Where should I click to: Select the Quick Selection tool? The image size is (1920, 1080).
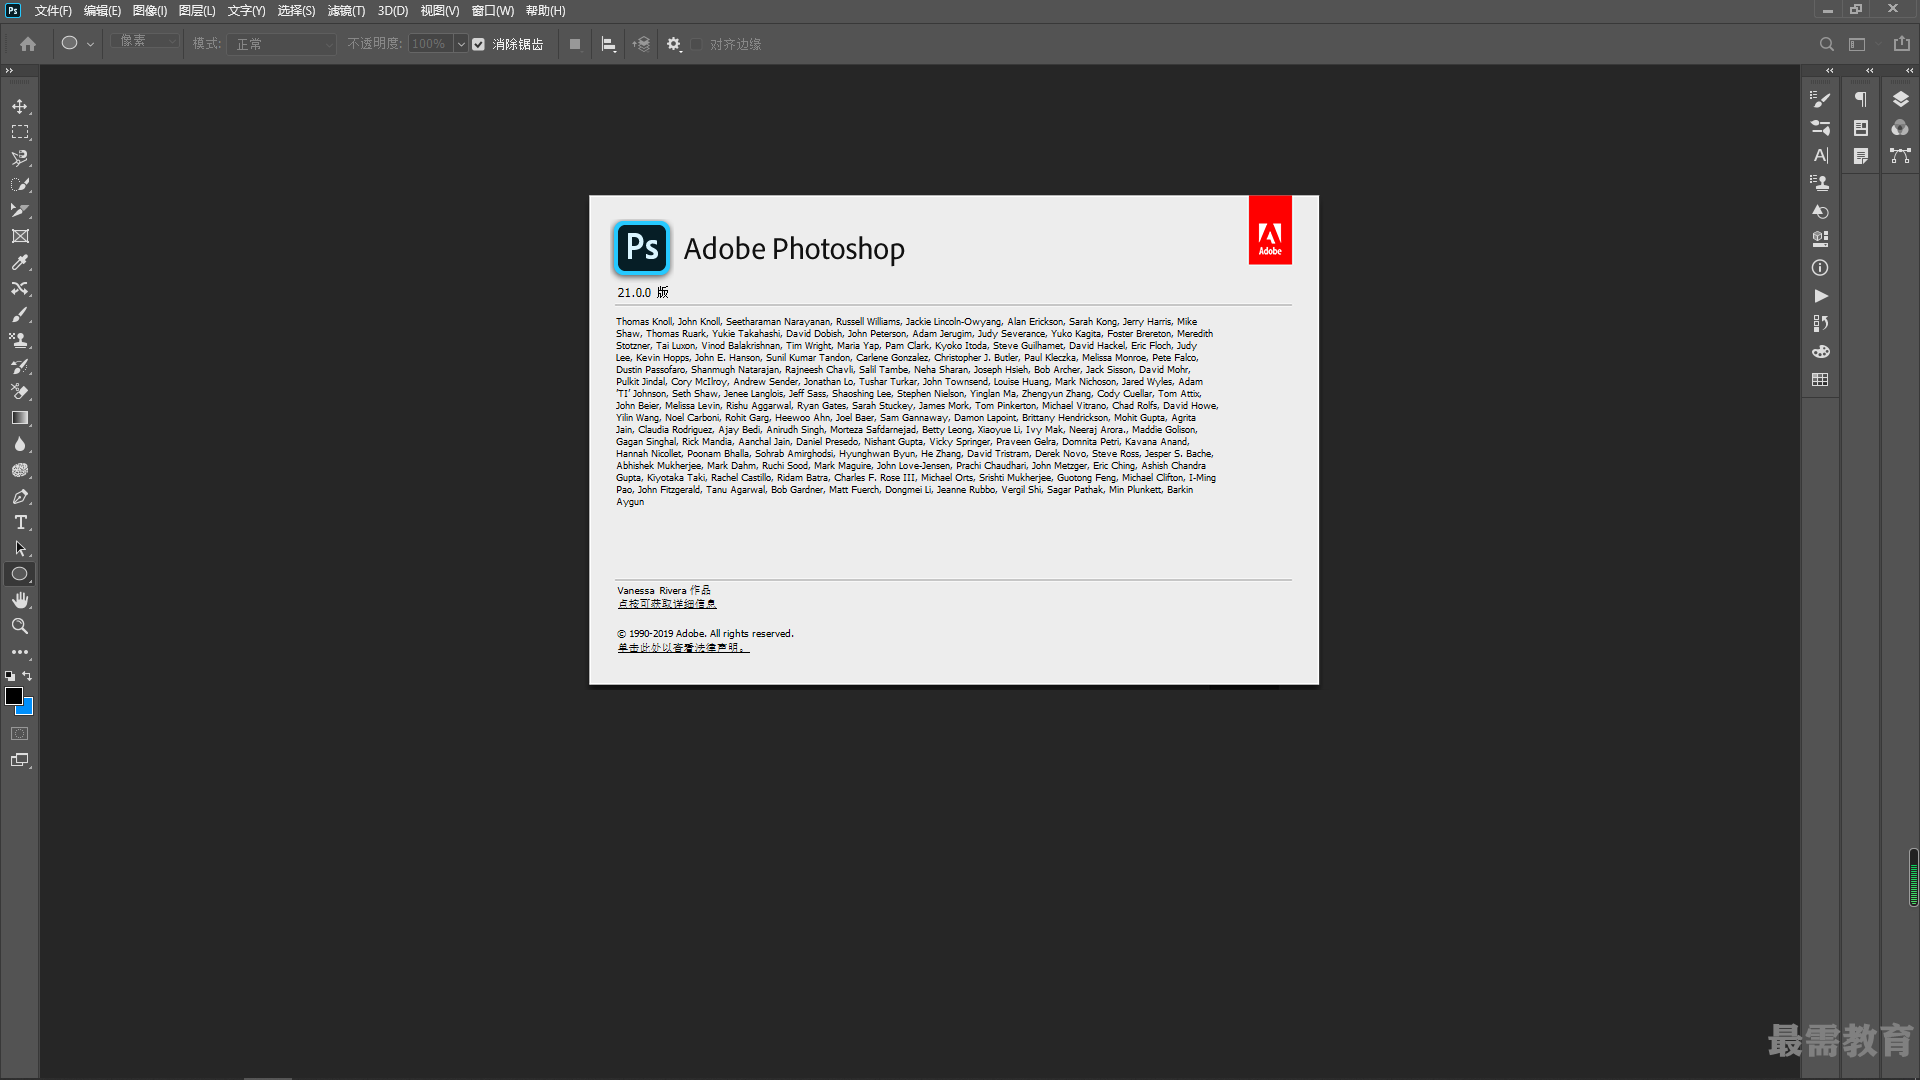coord(20,184)
